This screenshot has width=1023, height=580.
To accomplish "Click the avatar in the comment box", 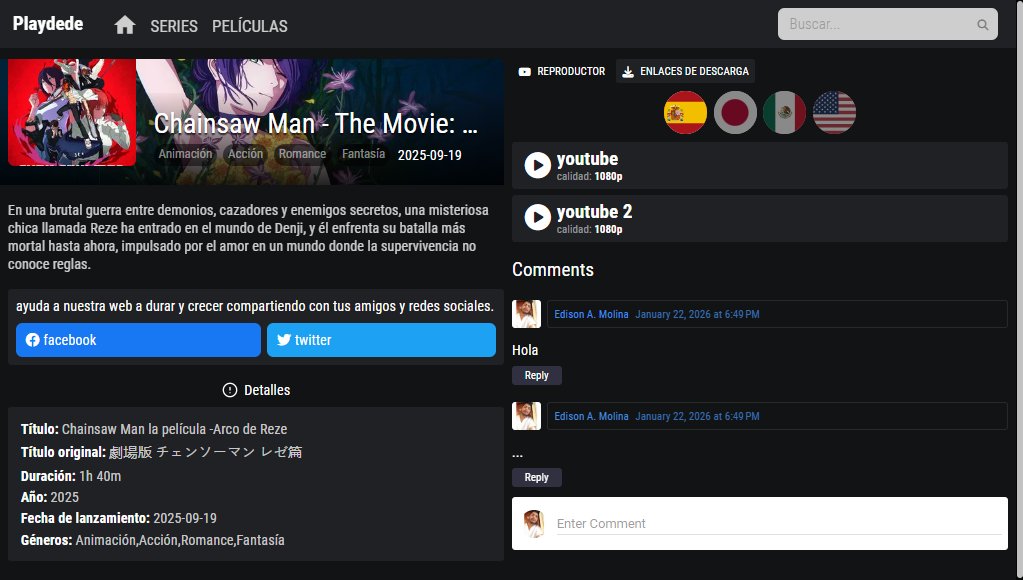I will tap(534, 523).
